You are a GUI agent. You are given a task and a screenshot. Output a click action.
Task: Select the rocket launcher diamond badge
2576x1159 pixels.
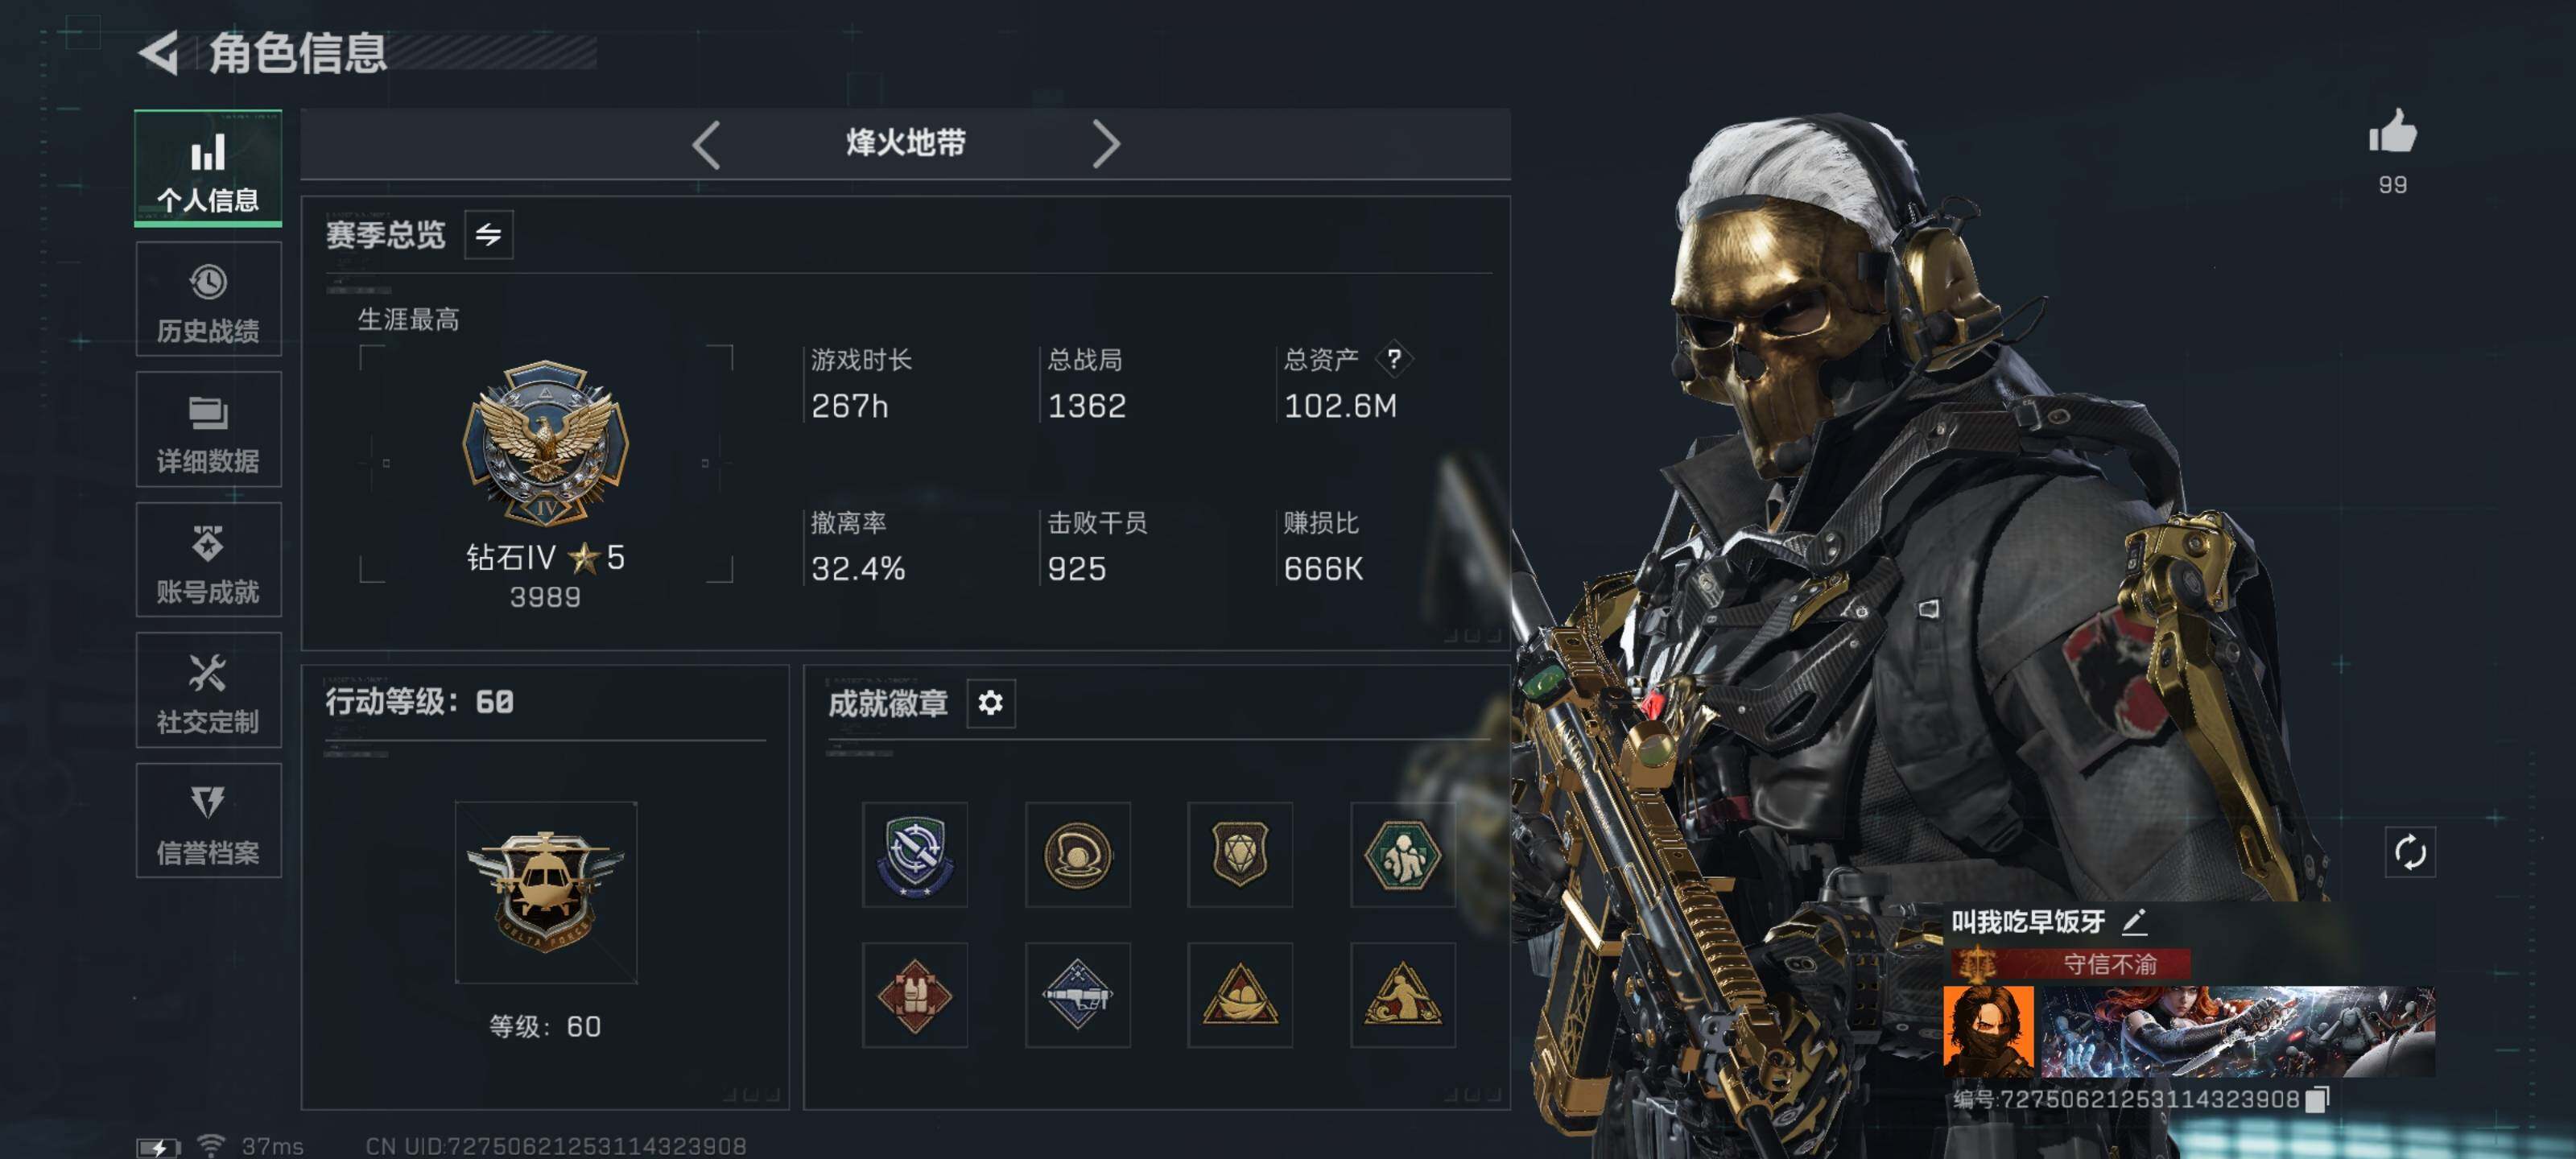click(1077, 995)
